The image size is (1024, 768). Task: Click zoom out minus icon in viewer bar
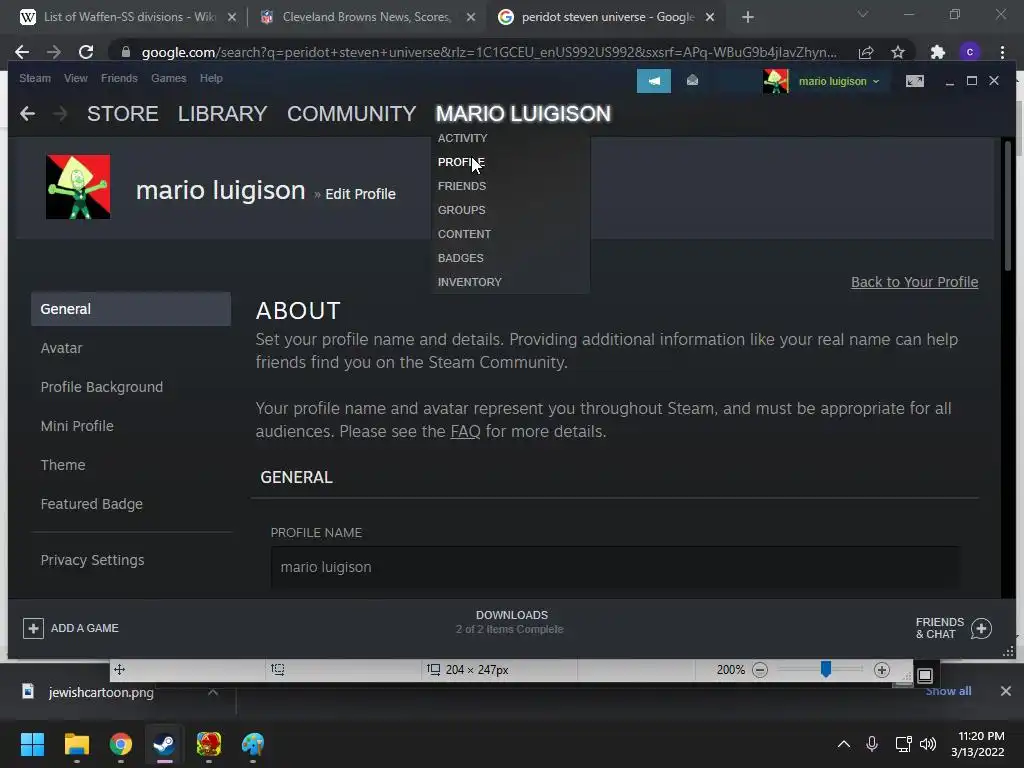click(x=760, y=670)
